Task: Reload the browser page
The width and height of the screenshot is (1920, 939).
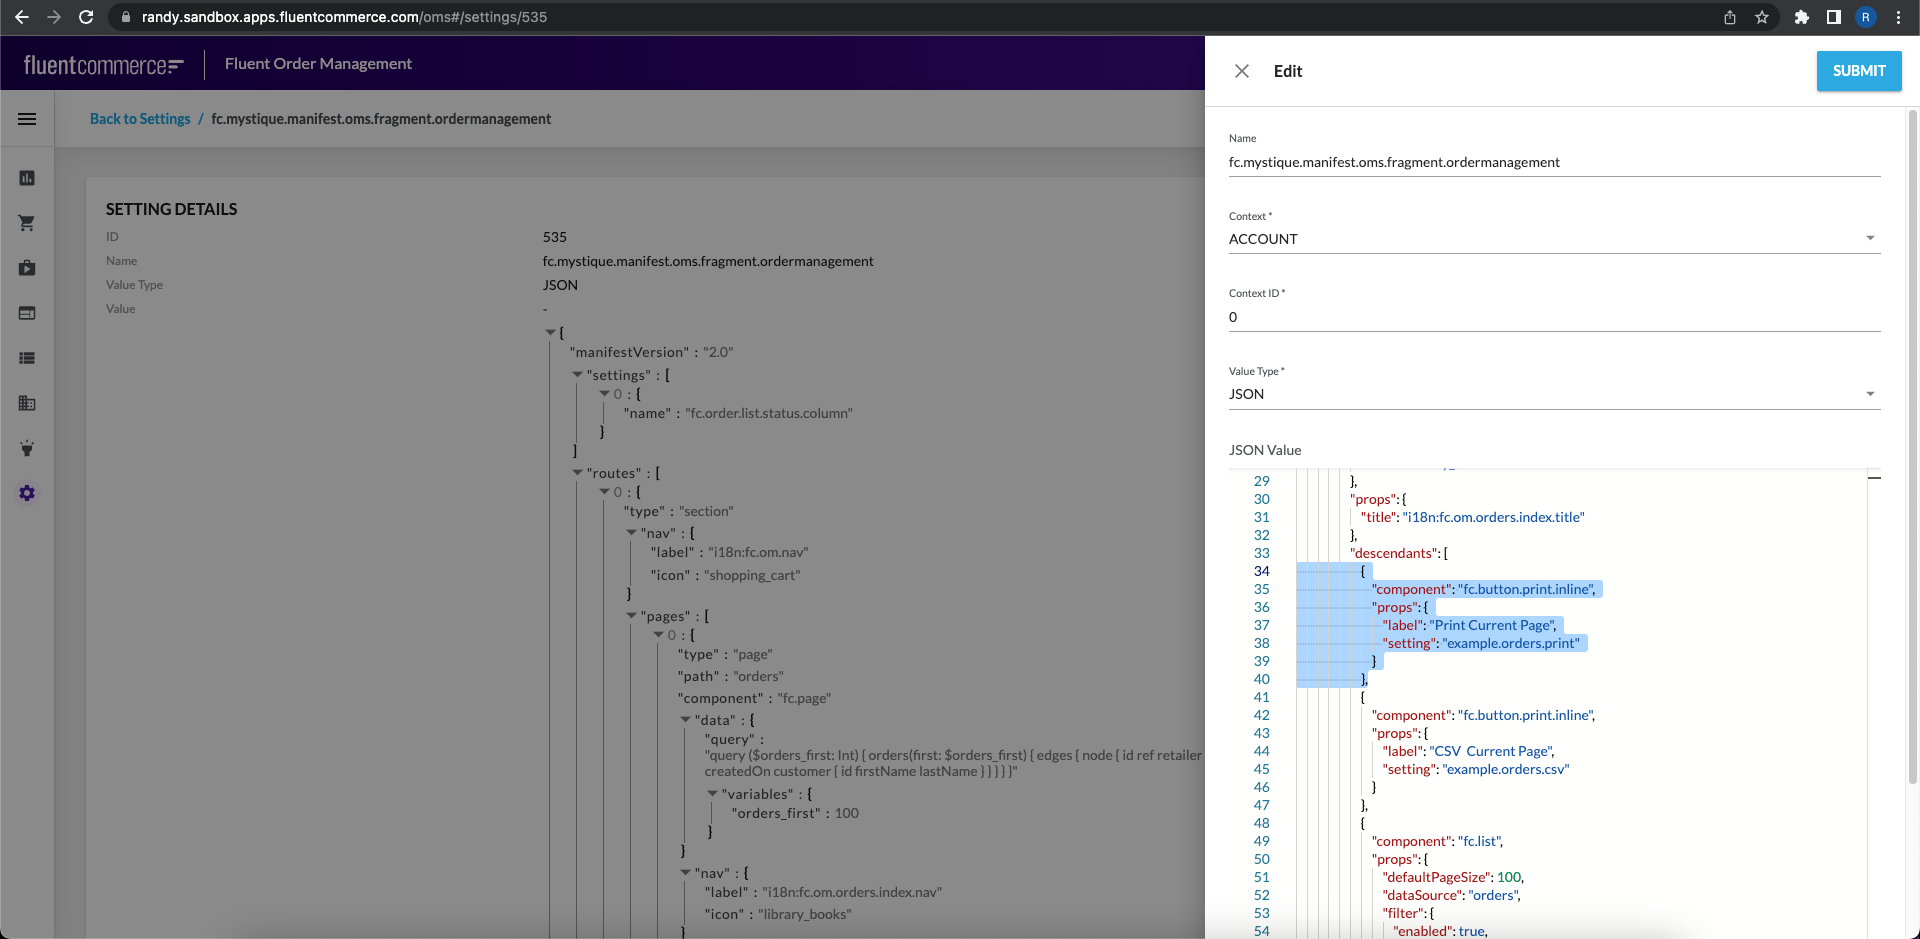Action: pos(86,17)
